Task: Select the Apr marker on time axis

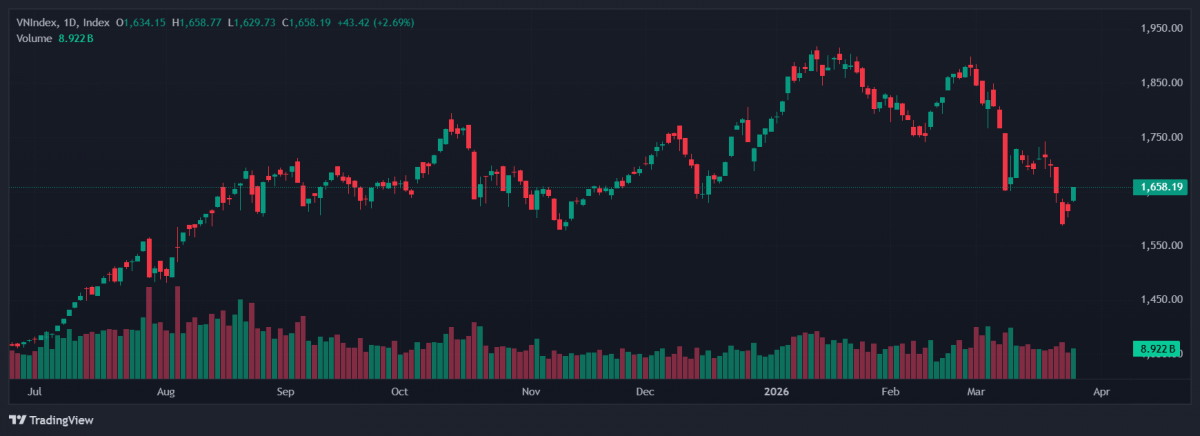Action: coord(1102,393)
